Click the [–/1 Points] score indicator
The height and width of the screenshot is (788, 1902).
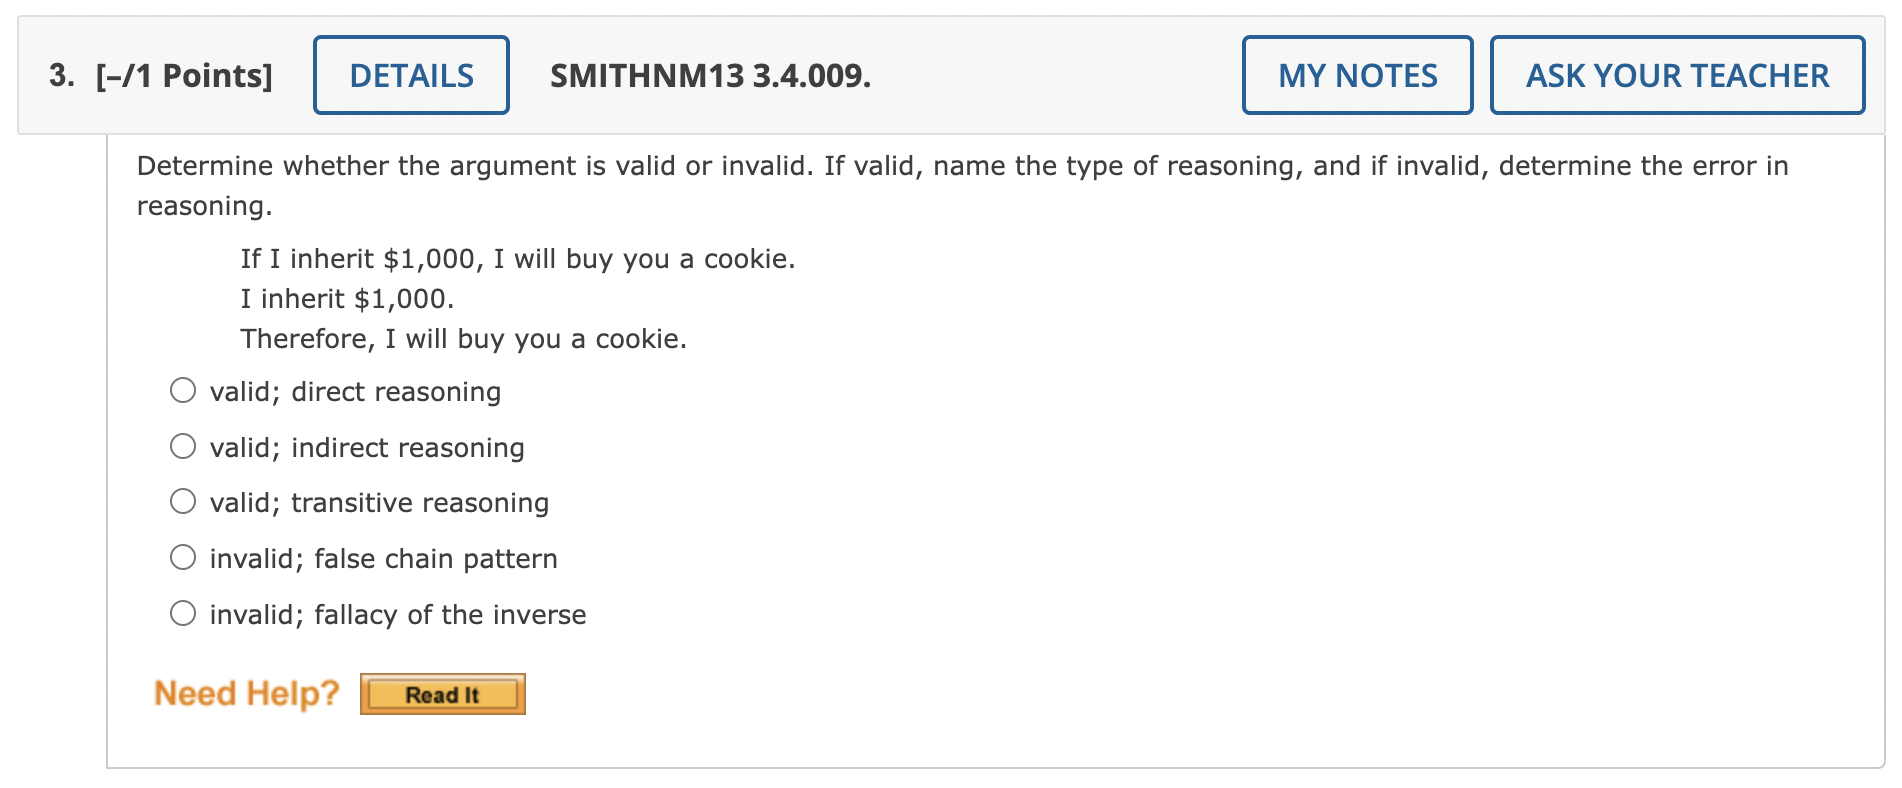(x=182, y=74)
